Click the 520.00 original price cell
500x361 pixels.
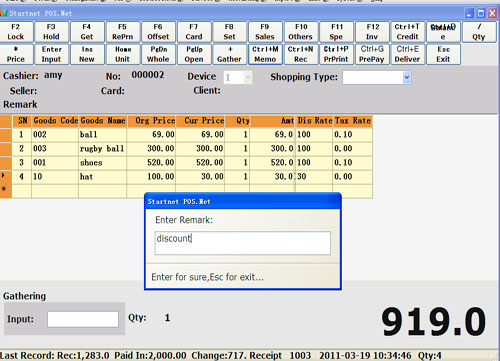[151, 163]
